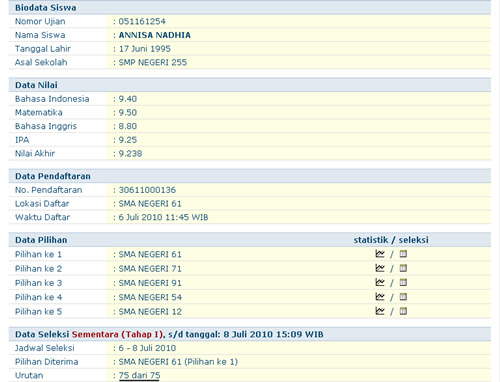Viewport: 500px width, 382px height.
Task: Click the Data Pilihan section header
Action: click(x=41, y=240)
